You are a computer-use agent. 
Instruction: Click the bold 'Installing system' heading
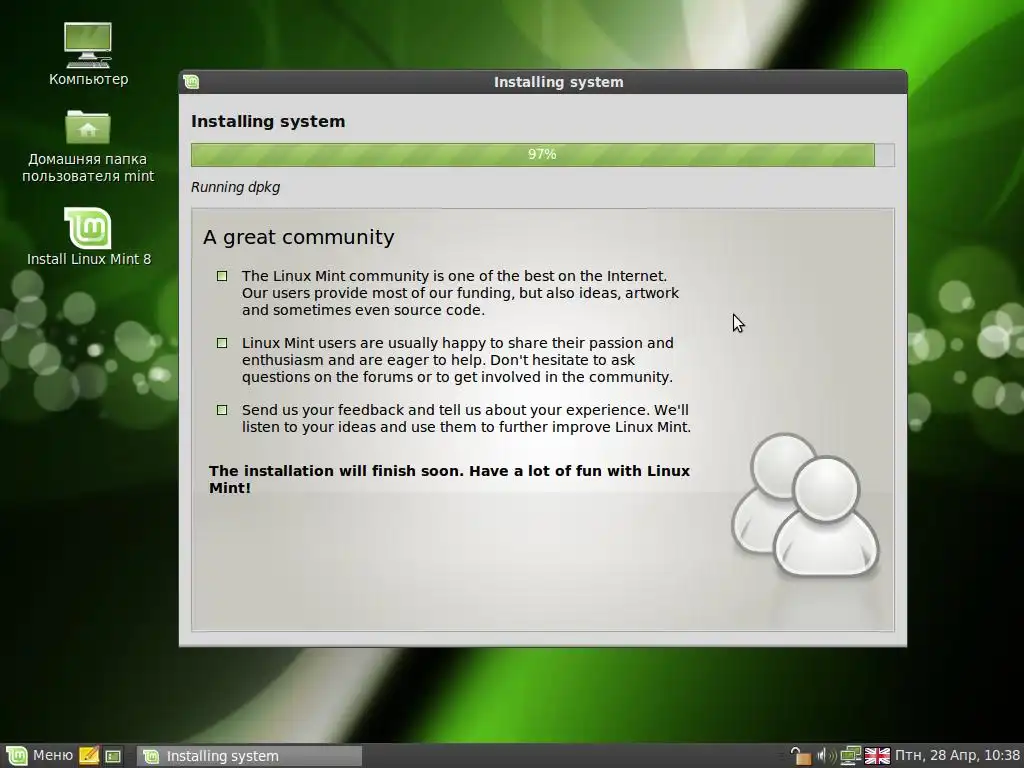pos(268,121)
